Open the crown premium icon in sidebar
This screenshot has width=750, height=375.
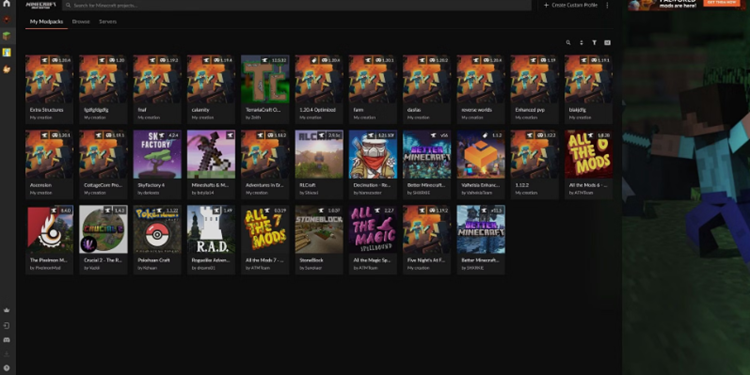coord(6,310)
